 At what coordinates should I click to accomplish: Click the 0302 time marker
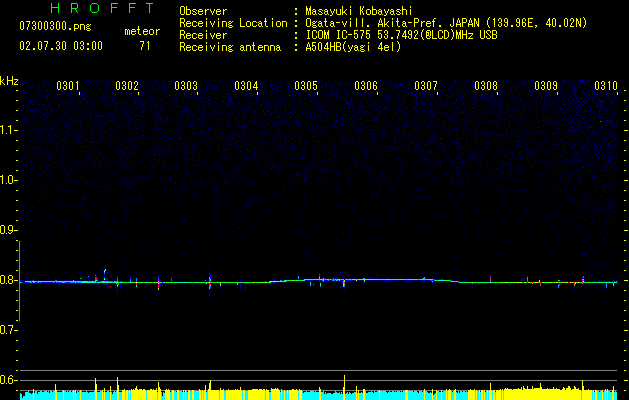click(x=127, y=86)
